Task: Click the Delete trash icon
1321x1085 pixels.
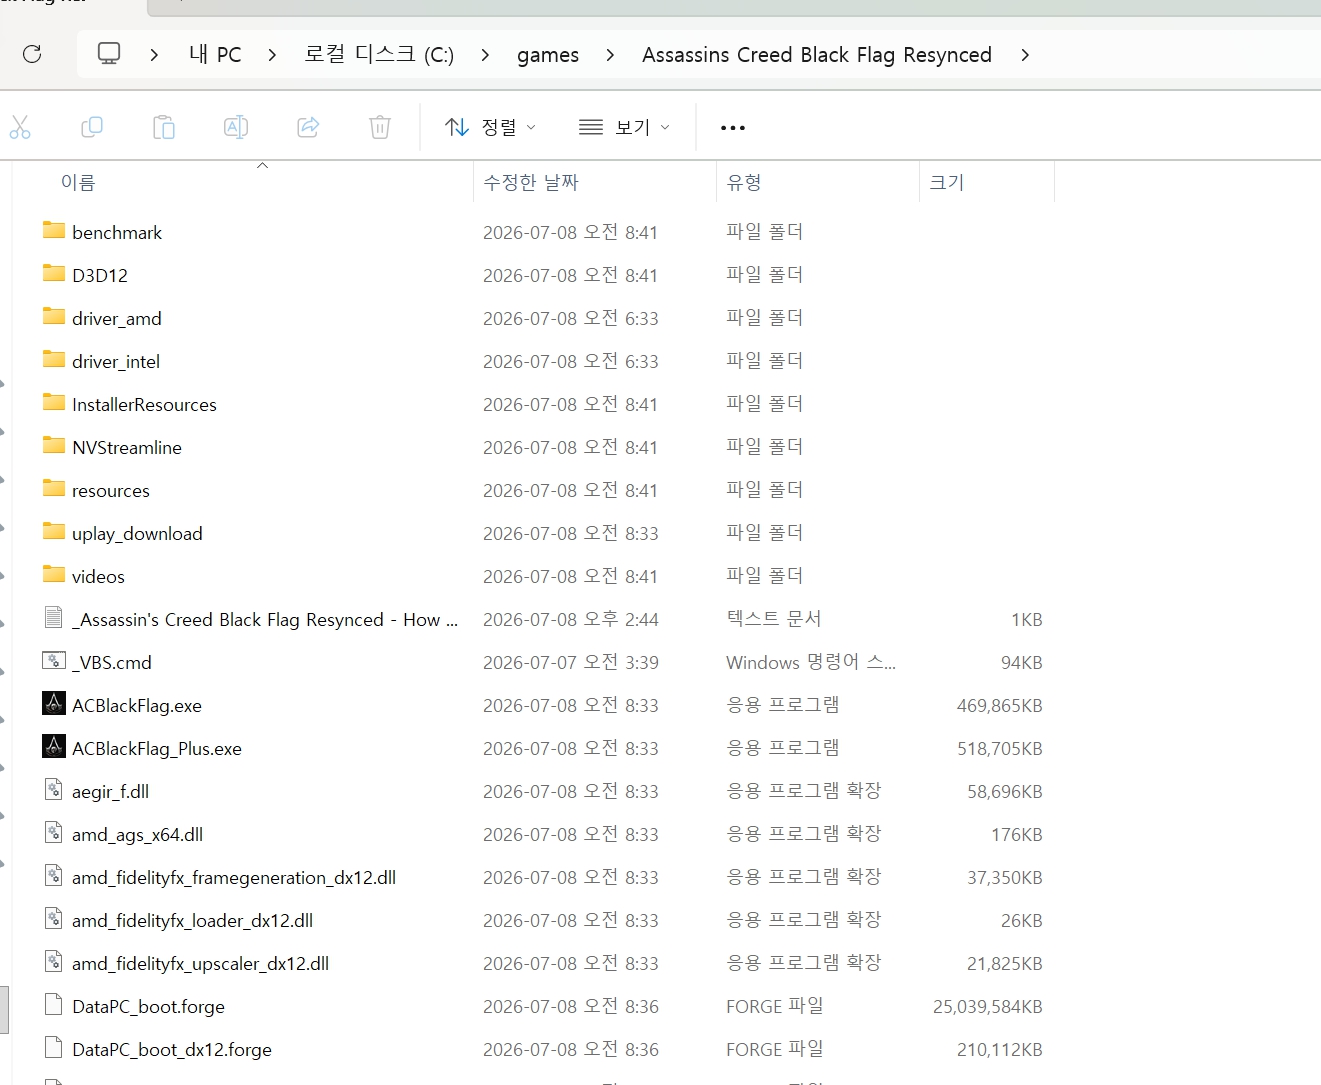Action: point(380,127)
